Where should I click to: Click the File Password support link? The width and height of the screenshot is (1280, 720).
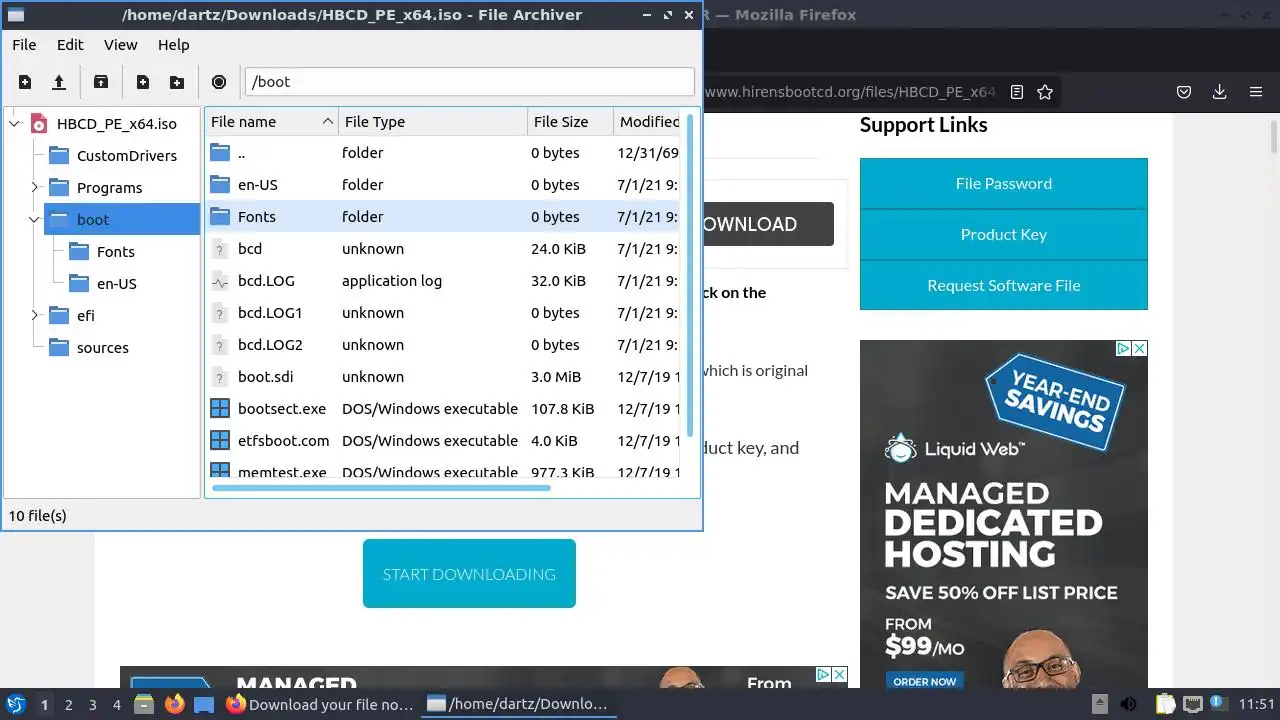(1004, 183)
